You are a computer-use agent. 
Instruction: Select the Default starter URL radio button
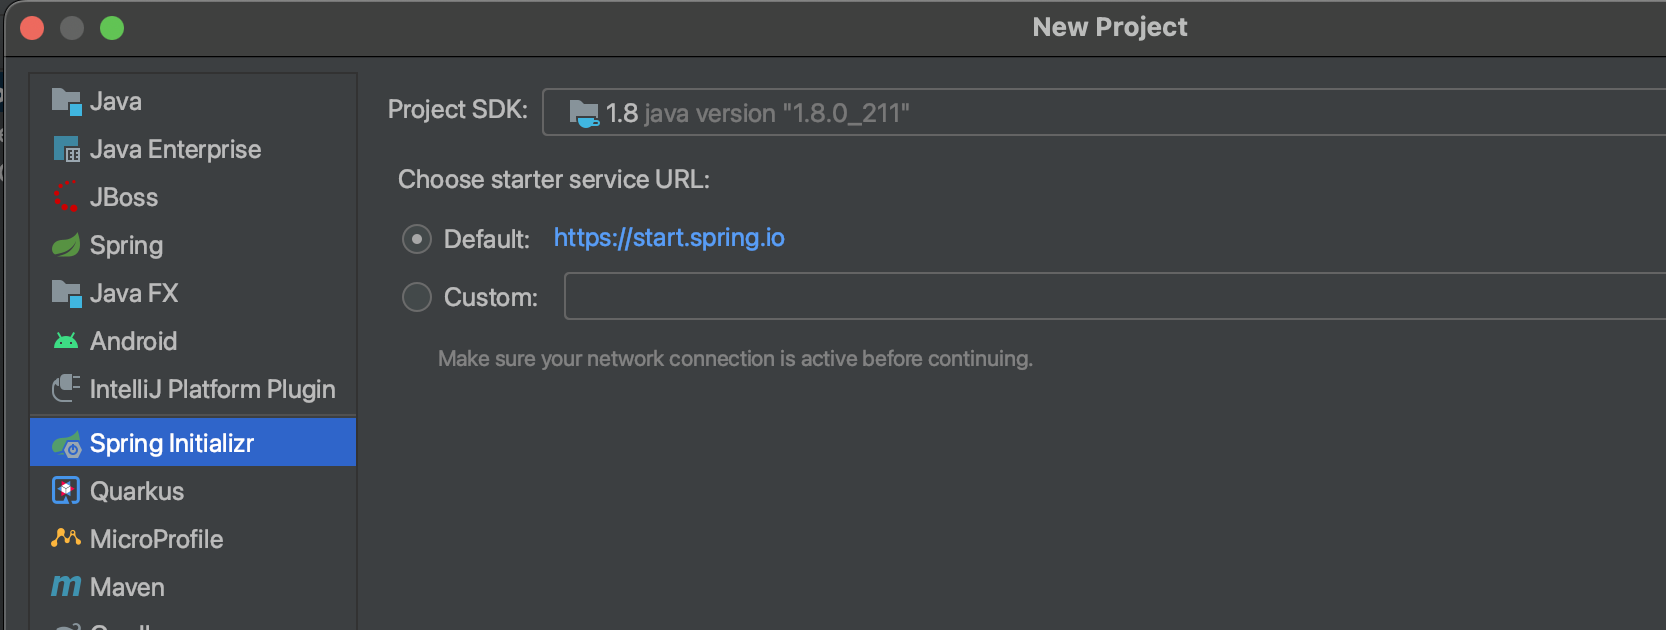417,239
